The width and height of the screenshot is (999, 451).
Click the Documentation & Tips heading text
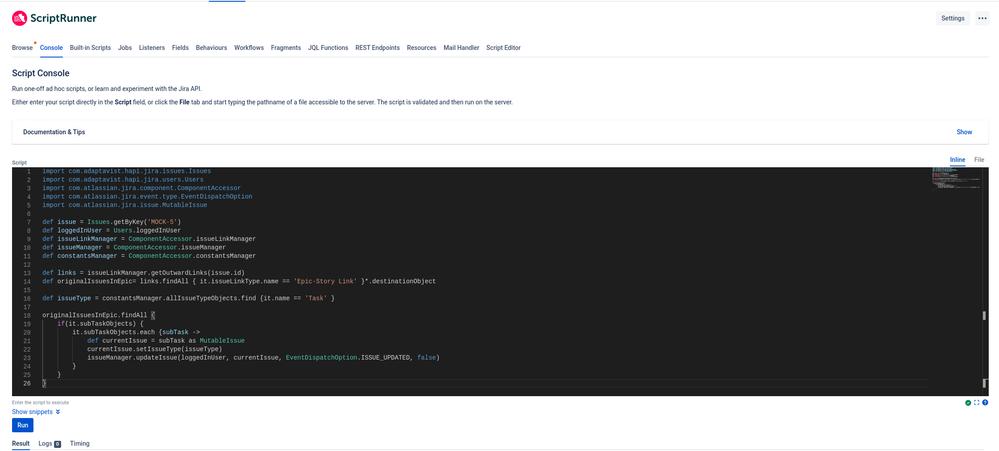(54, 132)
